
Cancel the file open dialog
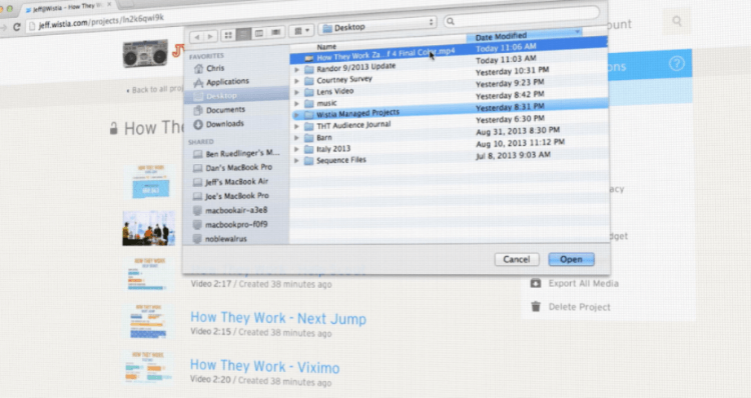[517, 259]
